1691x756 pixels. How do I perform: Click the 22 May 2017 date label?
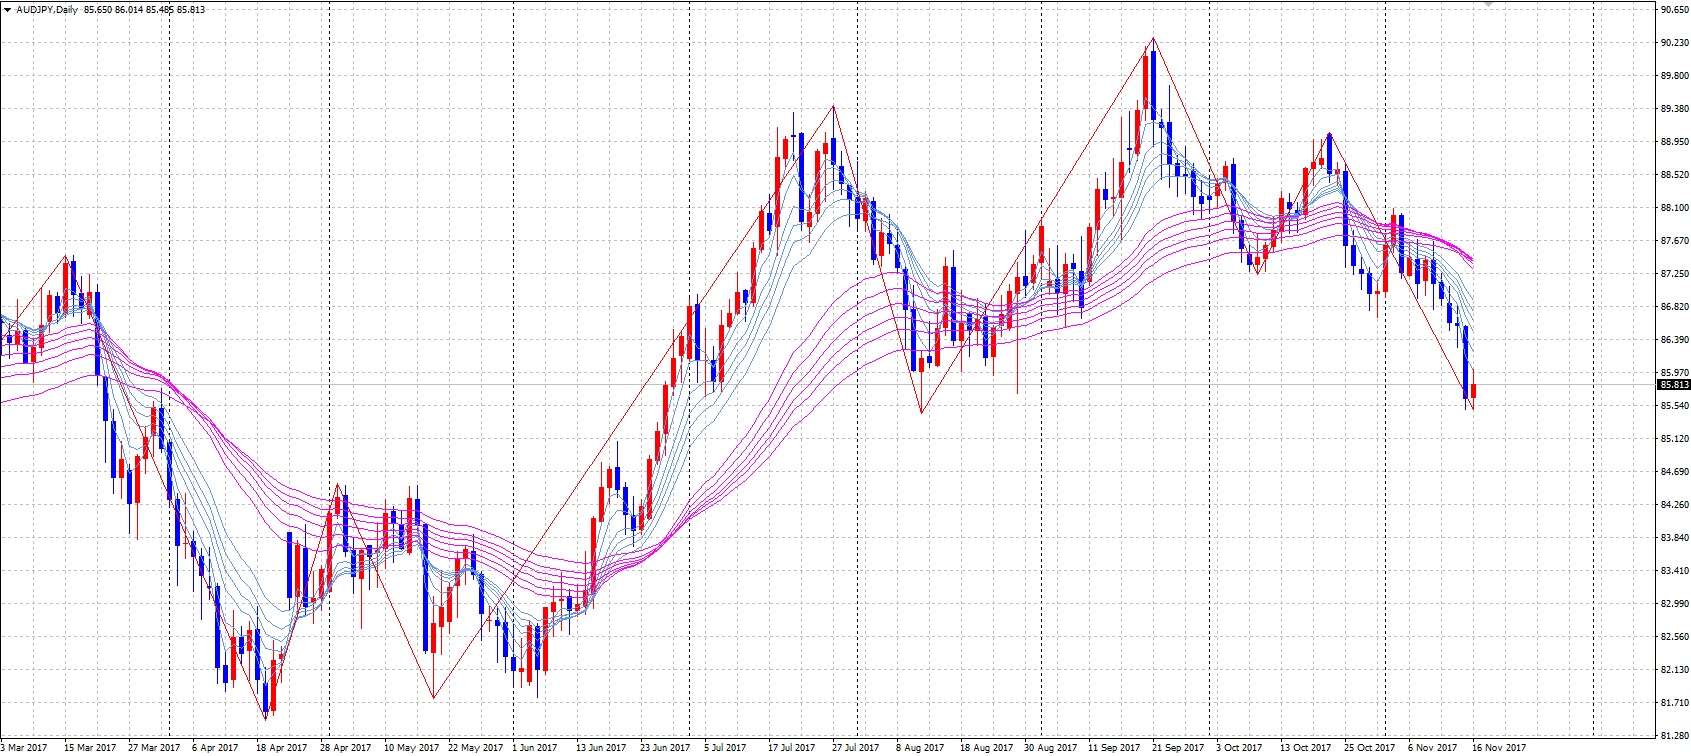click(x=476, y=748)
